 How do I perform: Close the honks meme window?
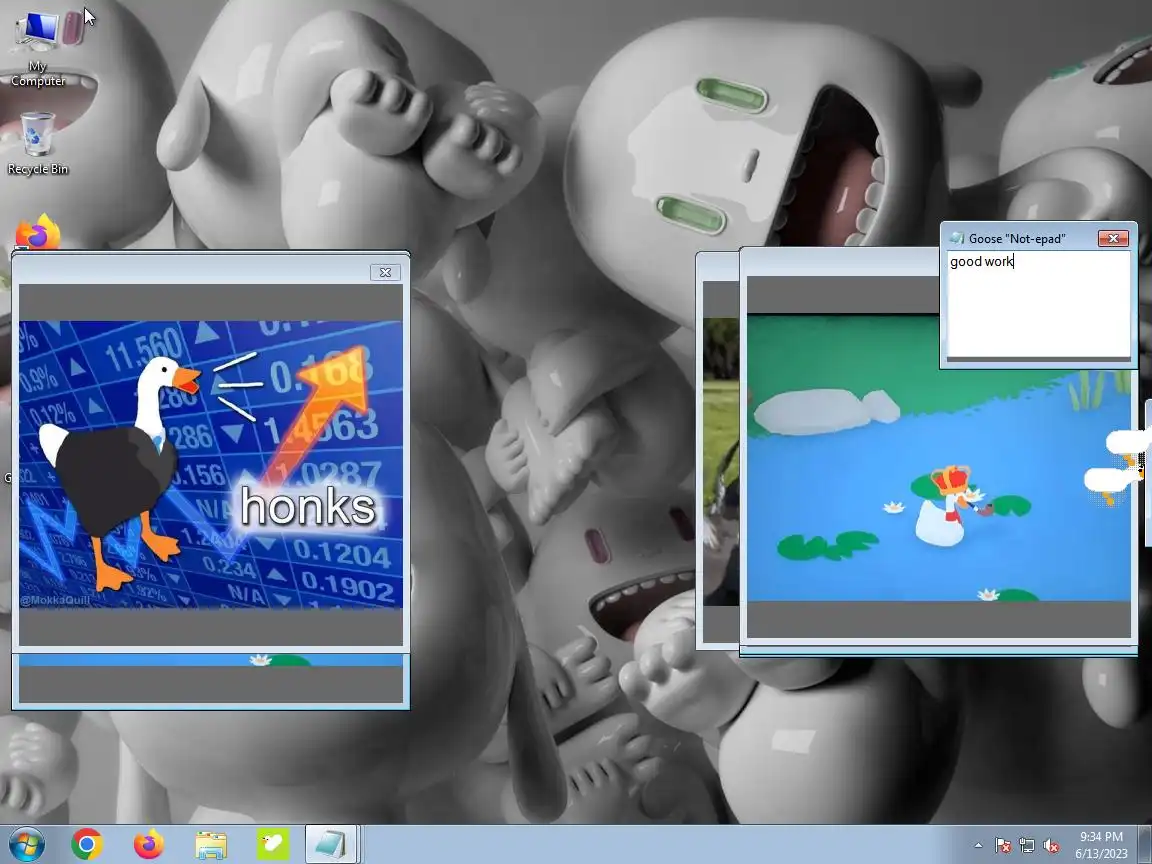click(385, 273)
